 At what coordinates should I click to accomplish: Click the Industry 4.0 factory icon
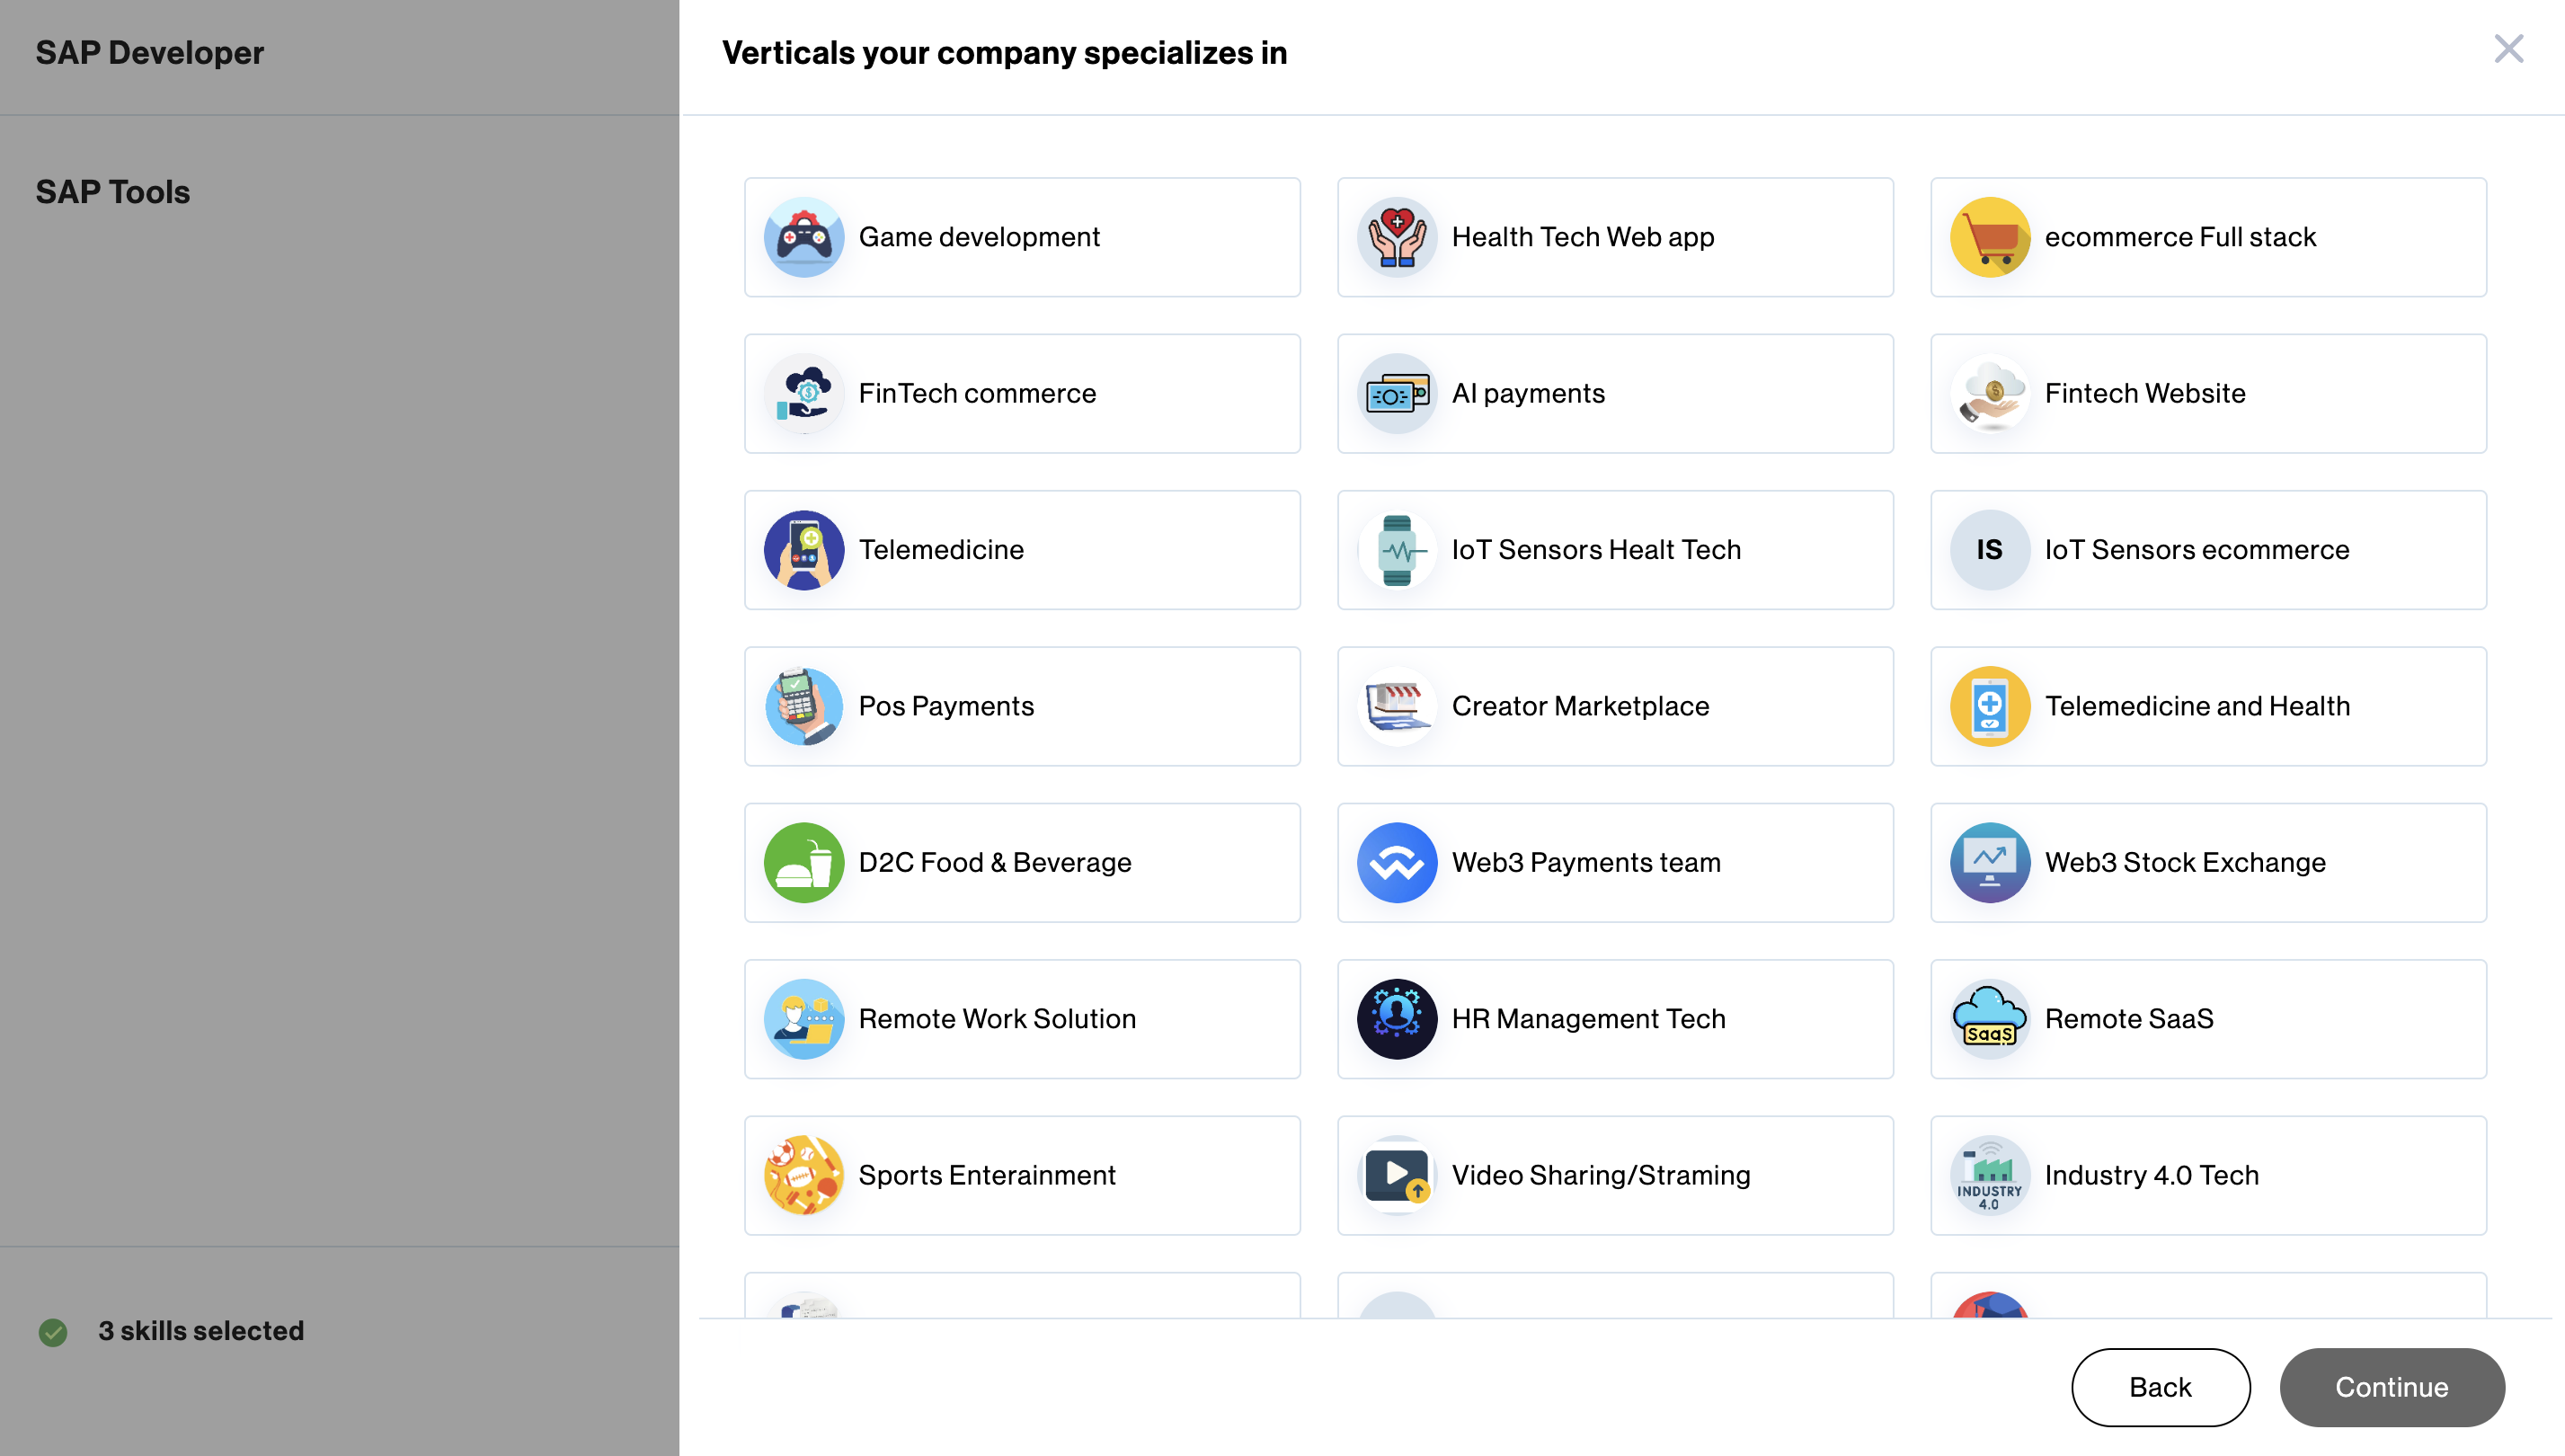pos(1990,1176)
